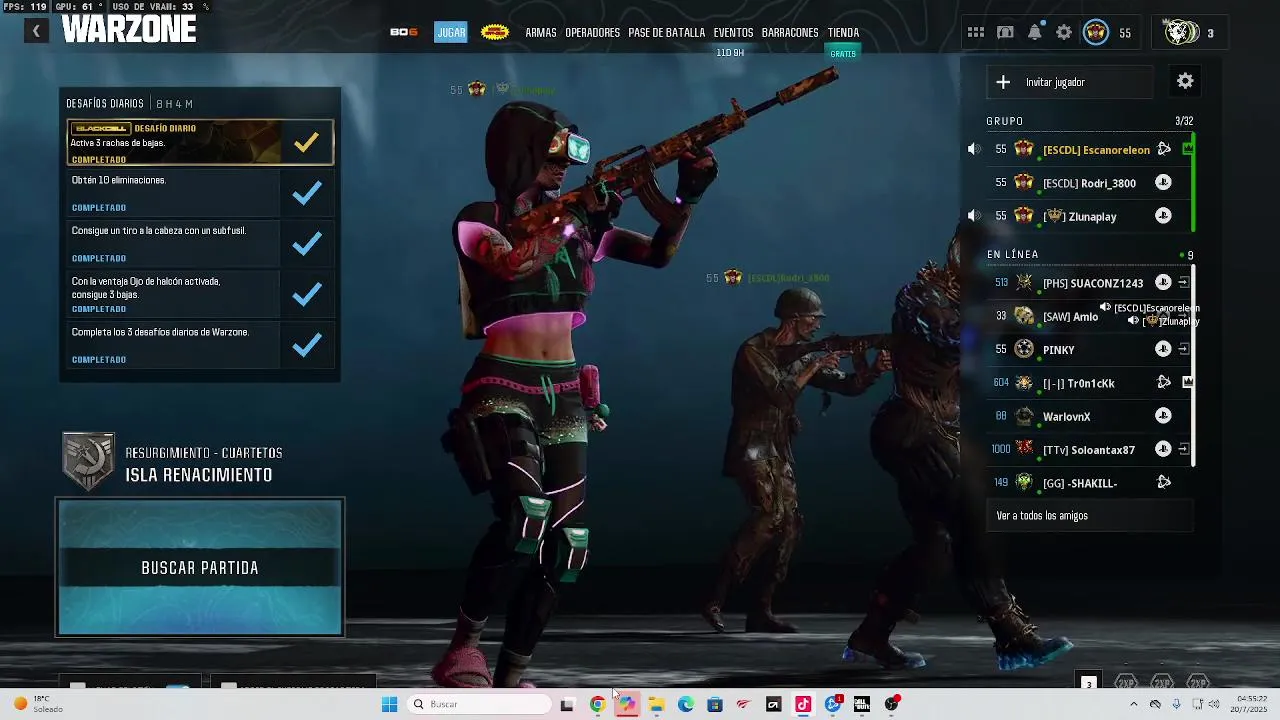1280x720 pixels.
Task: Open the BARRACONES tab
Action: [x=790, y=32]
